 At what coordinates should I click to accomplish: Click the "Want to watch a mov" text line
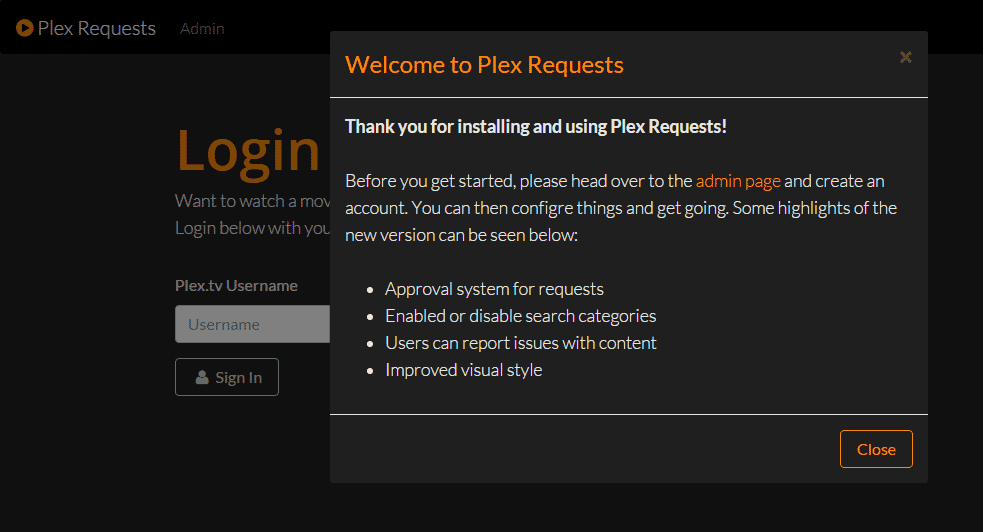(252, 201)
